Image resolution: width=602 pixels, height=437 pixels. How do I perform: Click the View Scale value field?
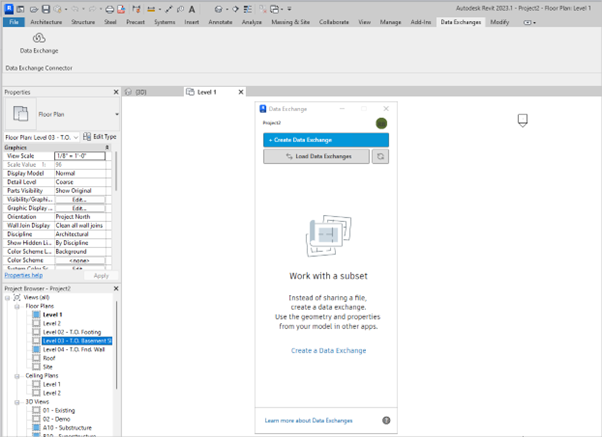[80, 156]
